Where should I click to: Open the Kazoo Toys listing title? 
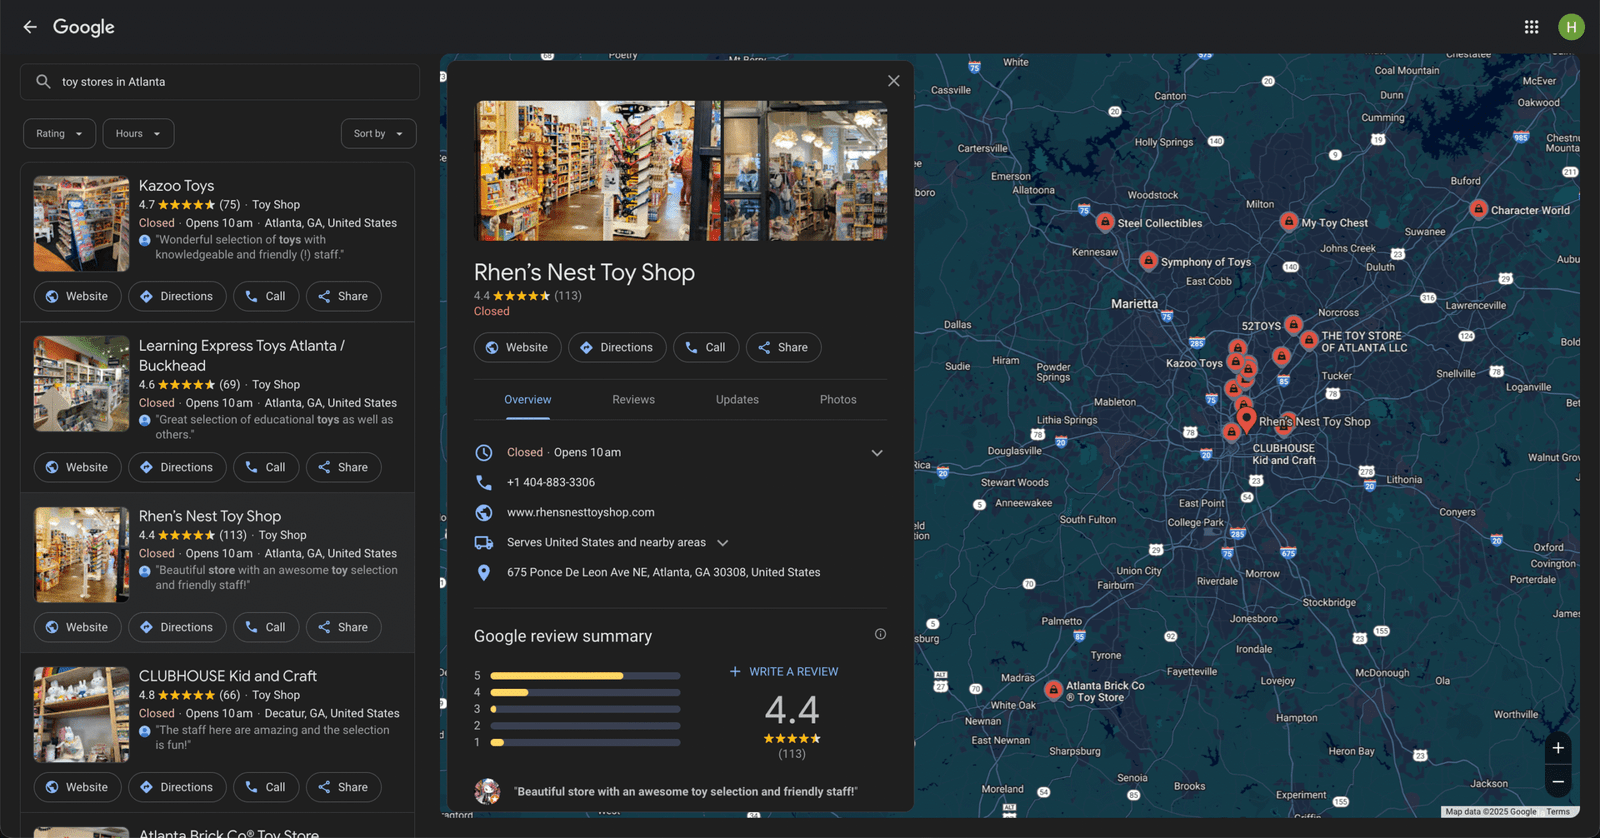point(176,186)
